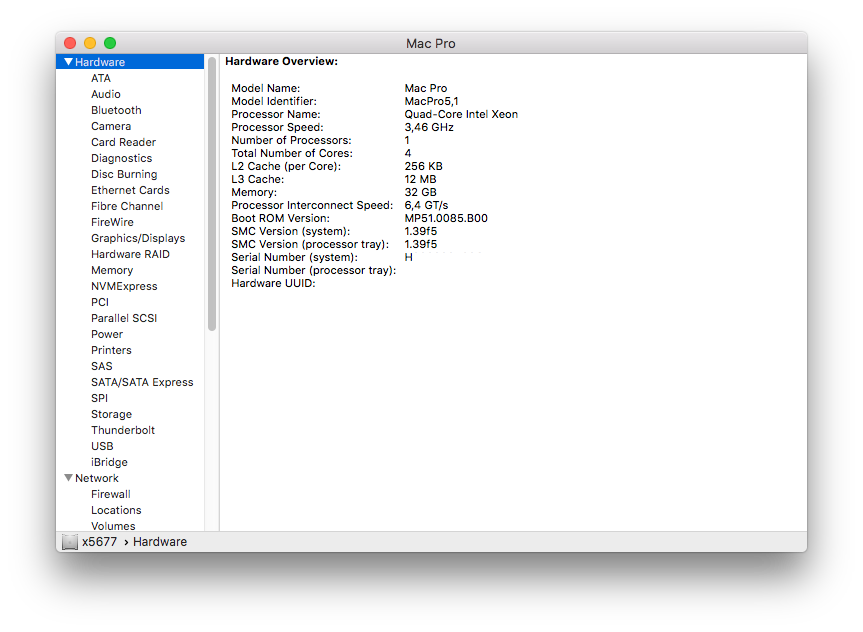Show Parallel SCSI details
863x632 pixels.
pyautogui.click(x=124, y=318)
